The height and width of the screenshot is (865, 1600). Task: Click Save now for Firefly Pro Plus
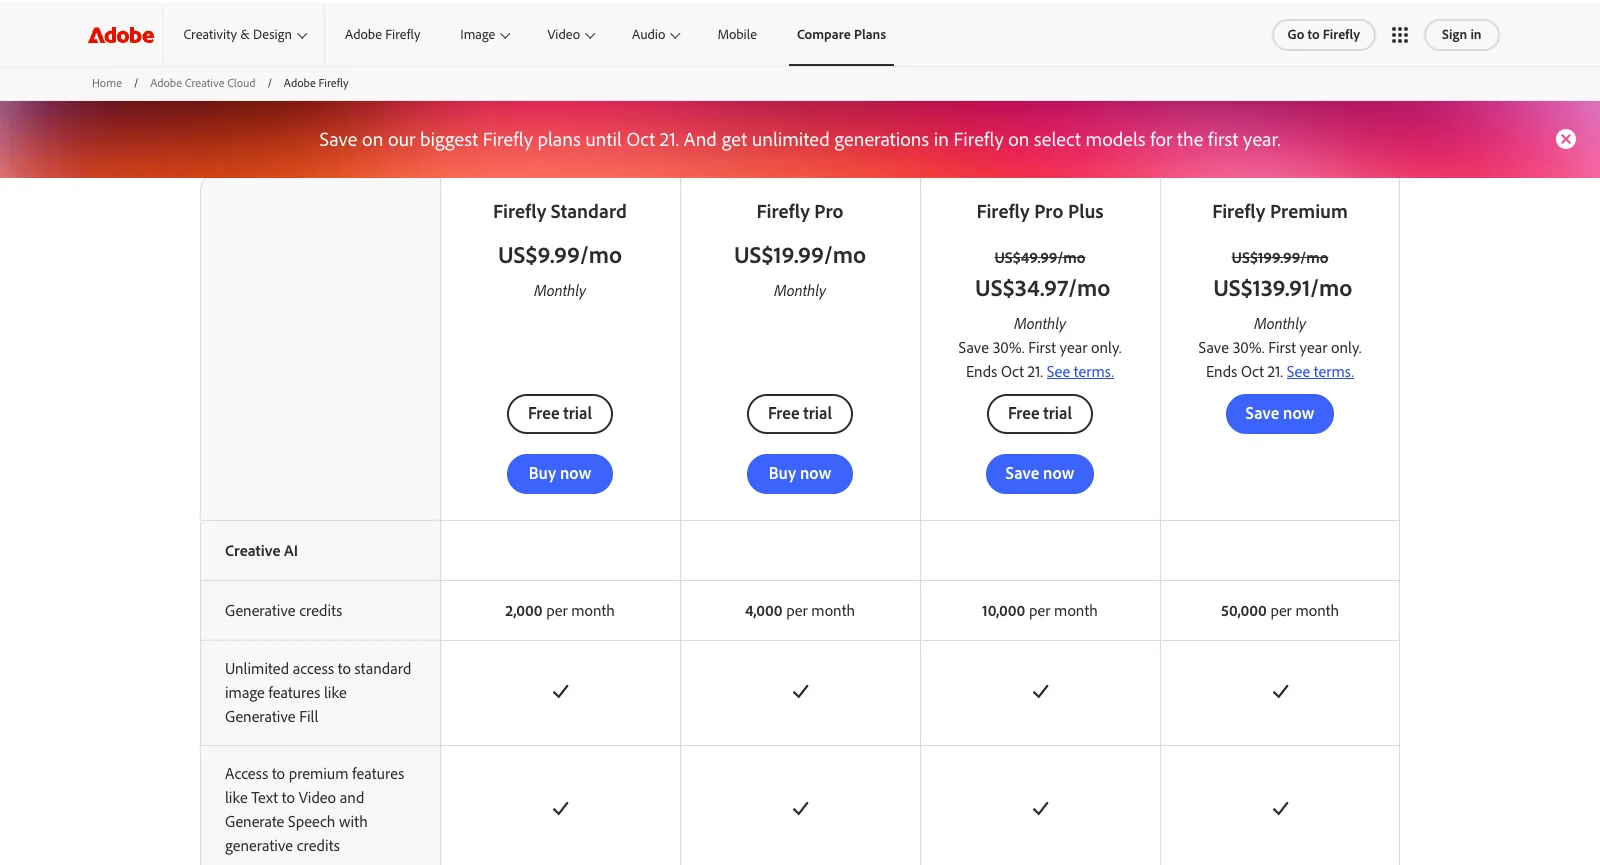coord(1040,474)
